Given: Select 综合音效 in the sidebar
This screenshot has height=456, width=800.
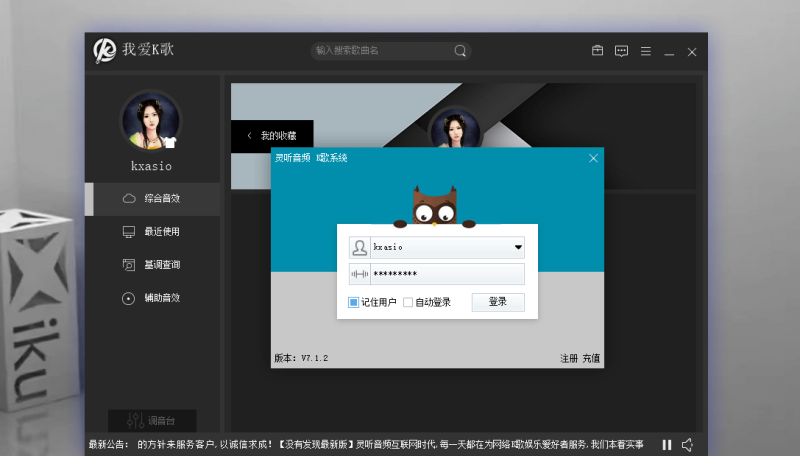Looking at the screenshot, I should (x=153, y=199).
